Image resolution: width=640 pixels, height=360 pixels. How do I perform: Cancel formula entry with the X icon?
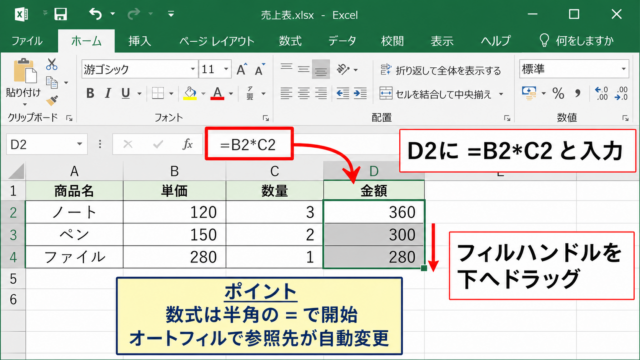(128, 144)
